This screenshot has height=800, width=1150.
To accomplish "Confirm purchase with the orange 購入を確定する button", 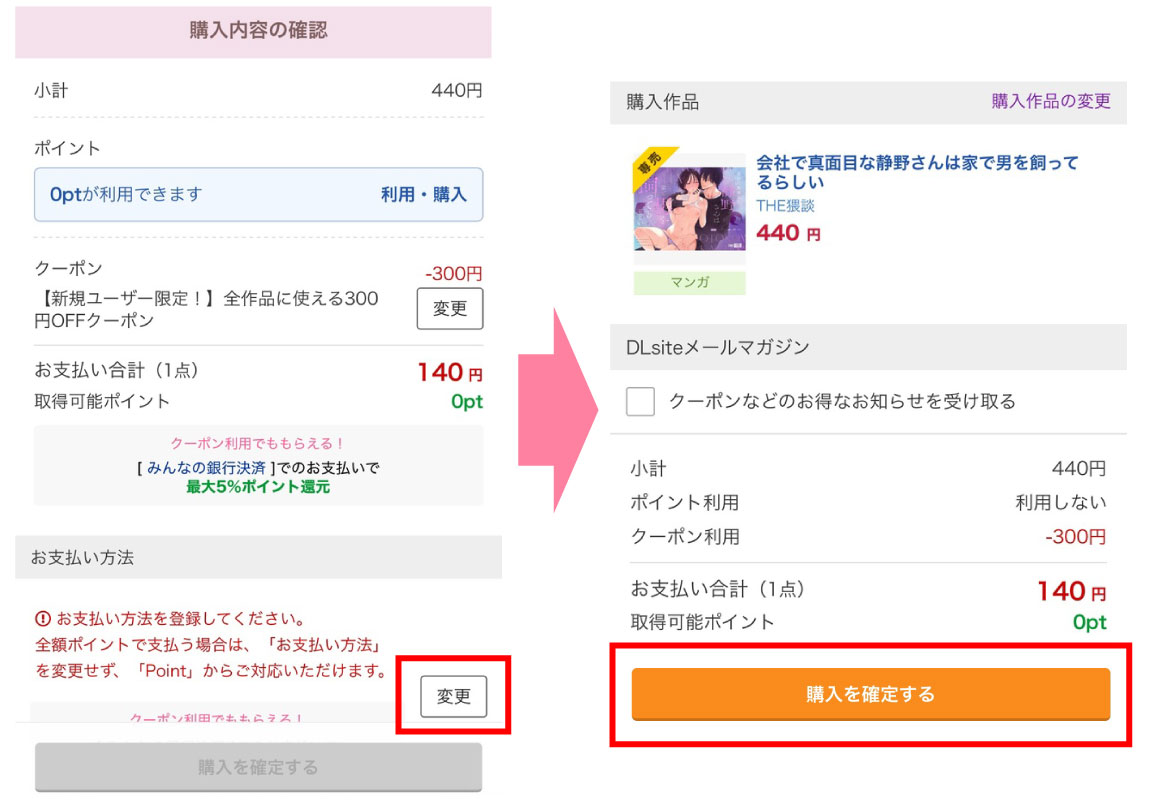I will pyautogui.click(x=870, y=694).
